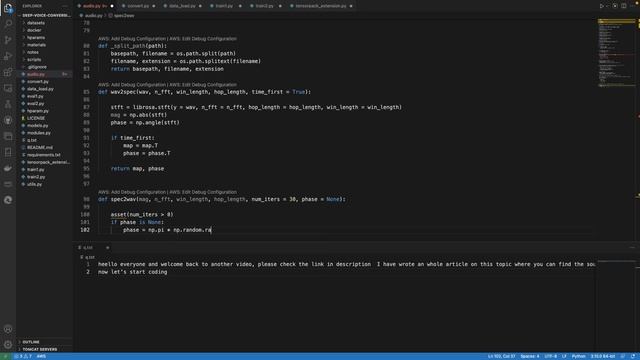Viewport: 640px width, 360px height.
Task: Open modules.py in the file explorer
Action: click(45, 133)
